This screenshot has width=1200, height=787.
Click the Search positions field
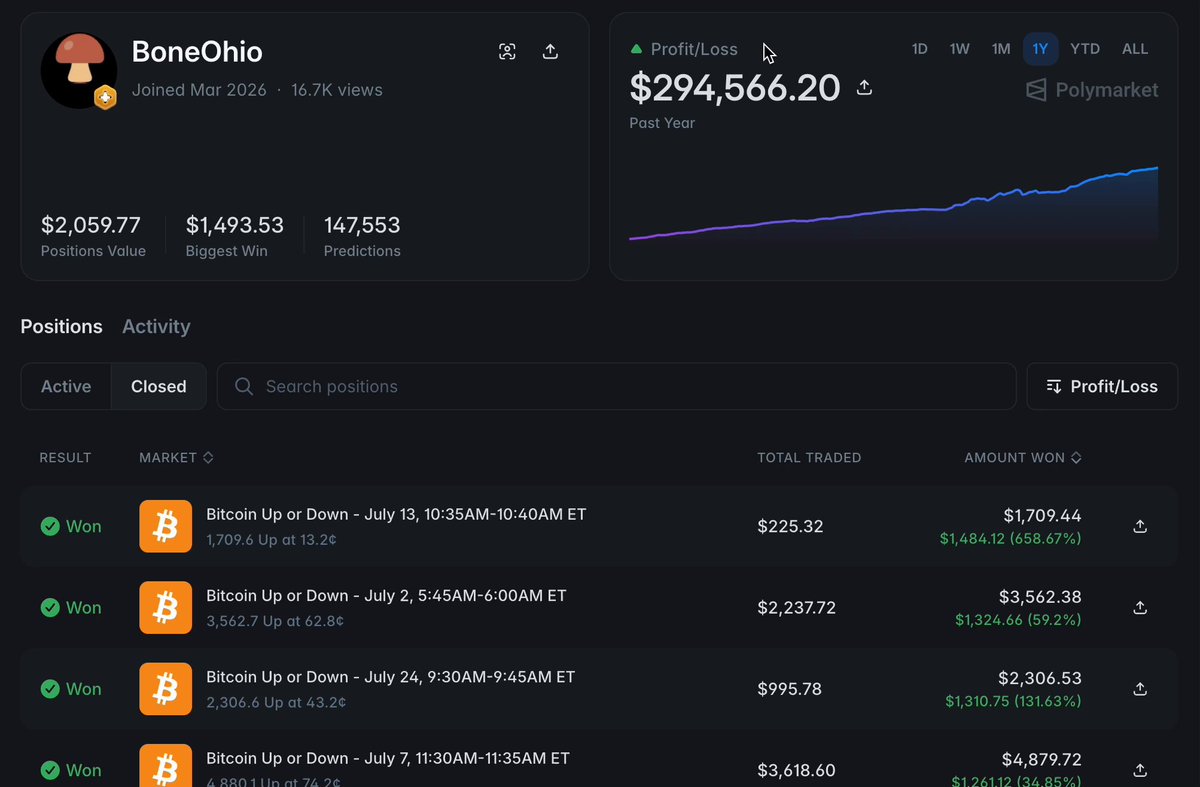[617, 386]
